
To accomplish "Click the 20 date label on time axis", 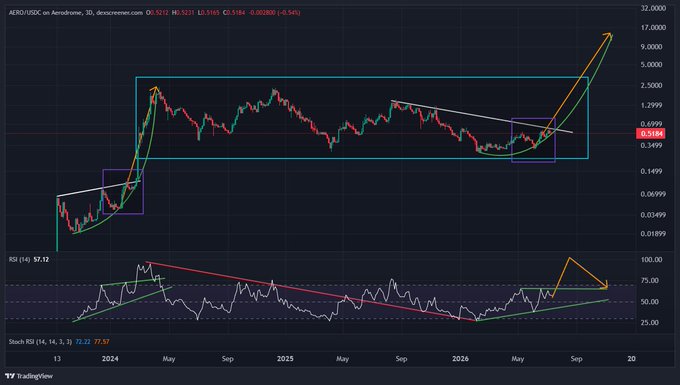I will 631,359.
